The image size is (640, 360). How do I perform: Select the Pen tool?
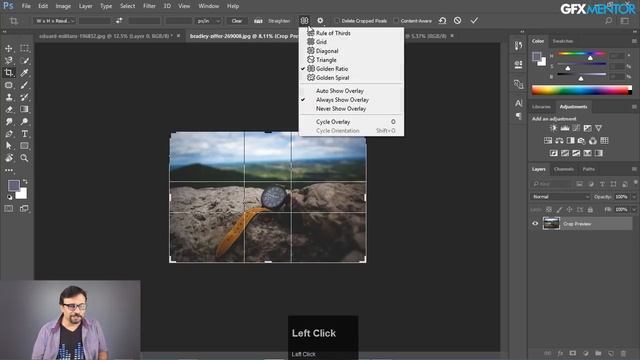[9, 134]
